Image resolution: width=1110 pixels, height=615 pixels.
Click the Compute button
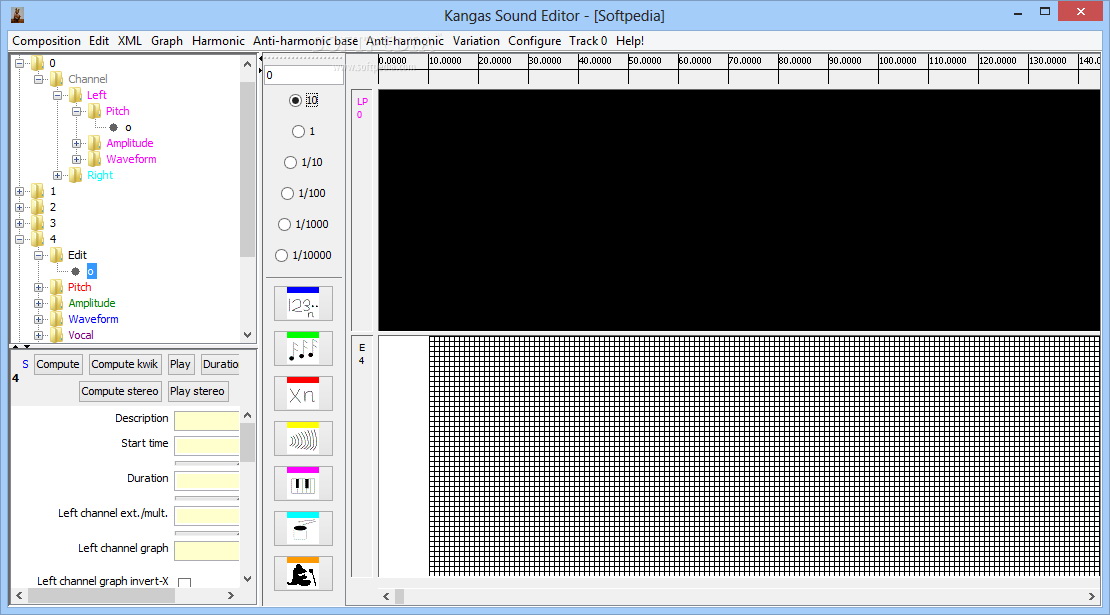(x=58, y=364)
